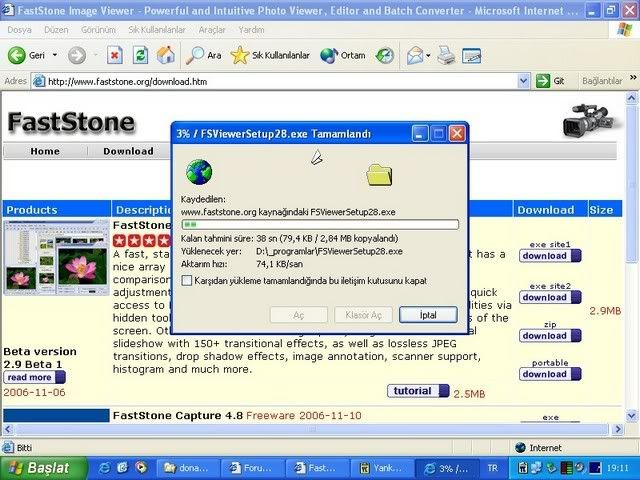This screenshot has height=480, width=640.
Task: Expand the Mail icon dropdown arrow
Action: click(x=428, y=55)
